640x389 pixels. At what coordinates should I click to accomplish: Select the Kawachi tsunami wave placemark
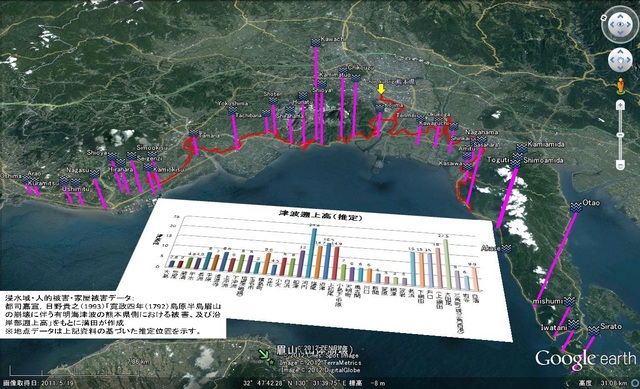pyautogui.click(x=316, y=42)
